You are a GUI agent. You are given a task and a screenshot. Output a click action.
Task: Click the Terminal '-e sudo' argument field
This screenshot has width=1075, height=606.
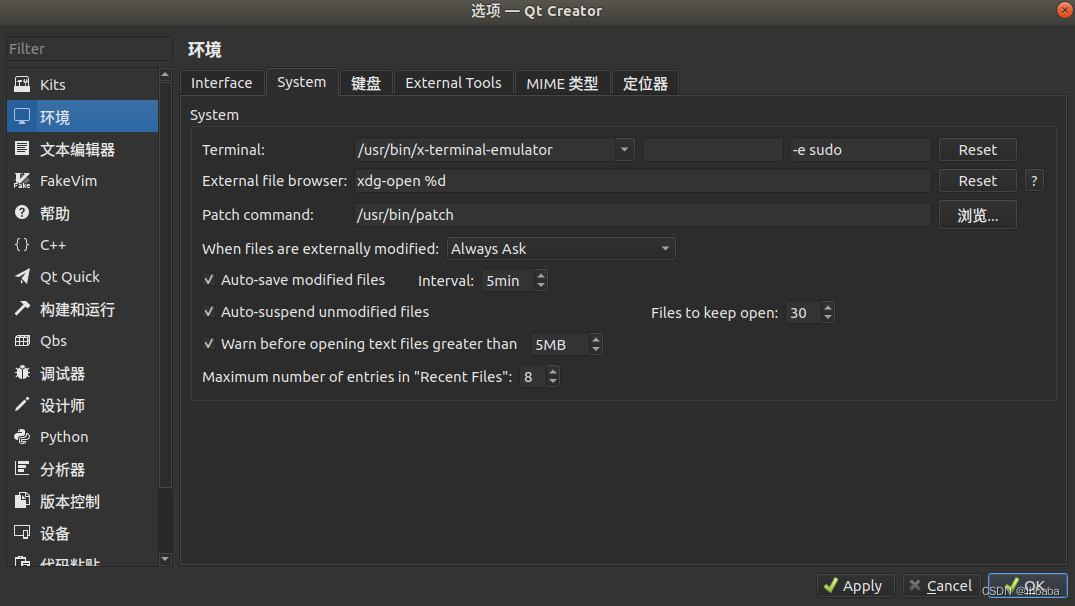[860, 149]
